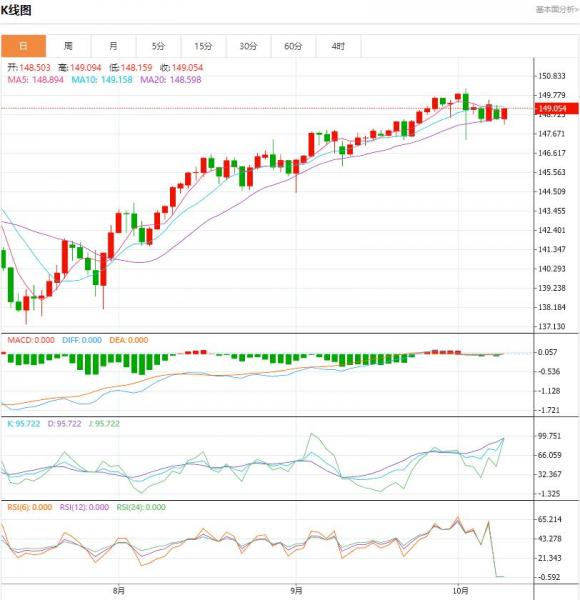Click the DIFF value label
The image size is (580, 600).
click(82, 340)
